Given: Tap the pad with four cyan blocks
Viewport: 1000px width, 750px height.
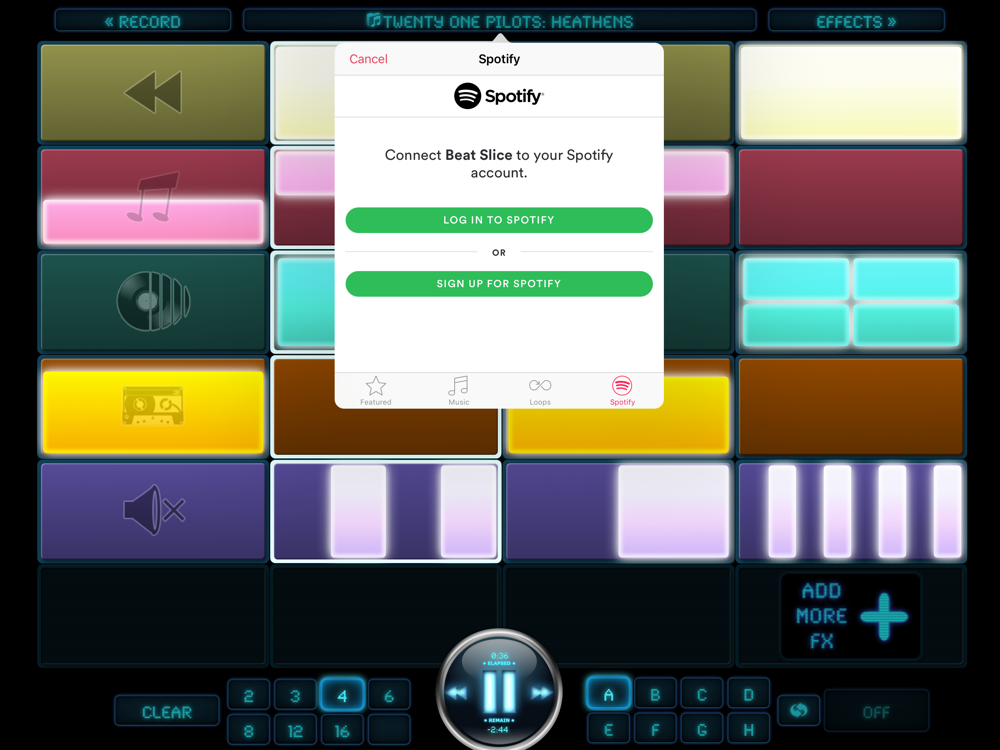Looking at the screenshot, I should (851, 302).
